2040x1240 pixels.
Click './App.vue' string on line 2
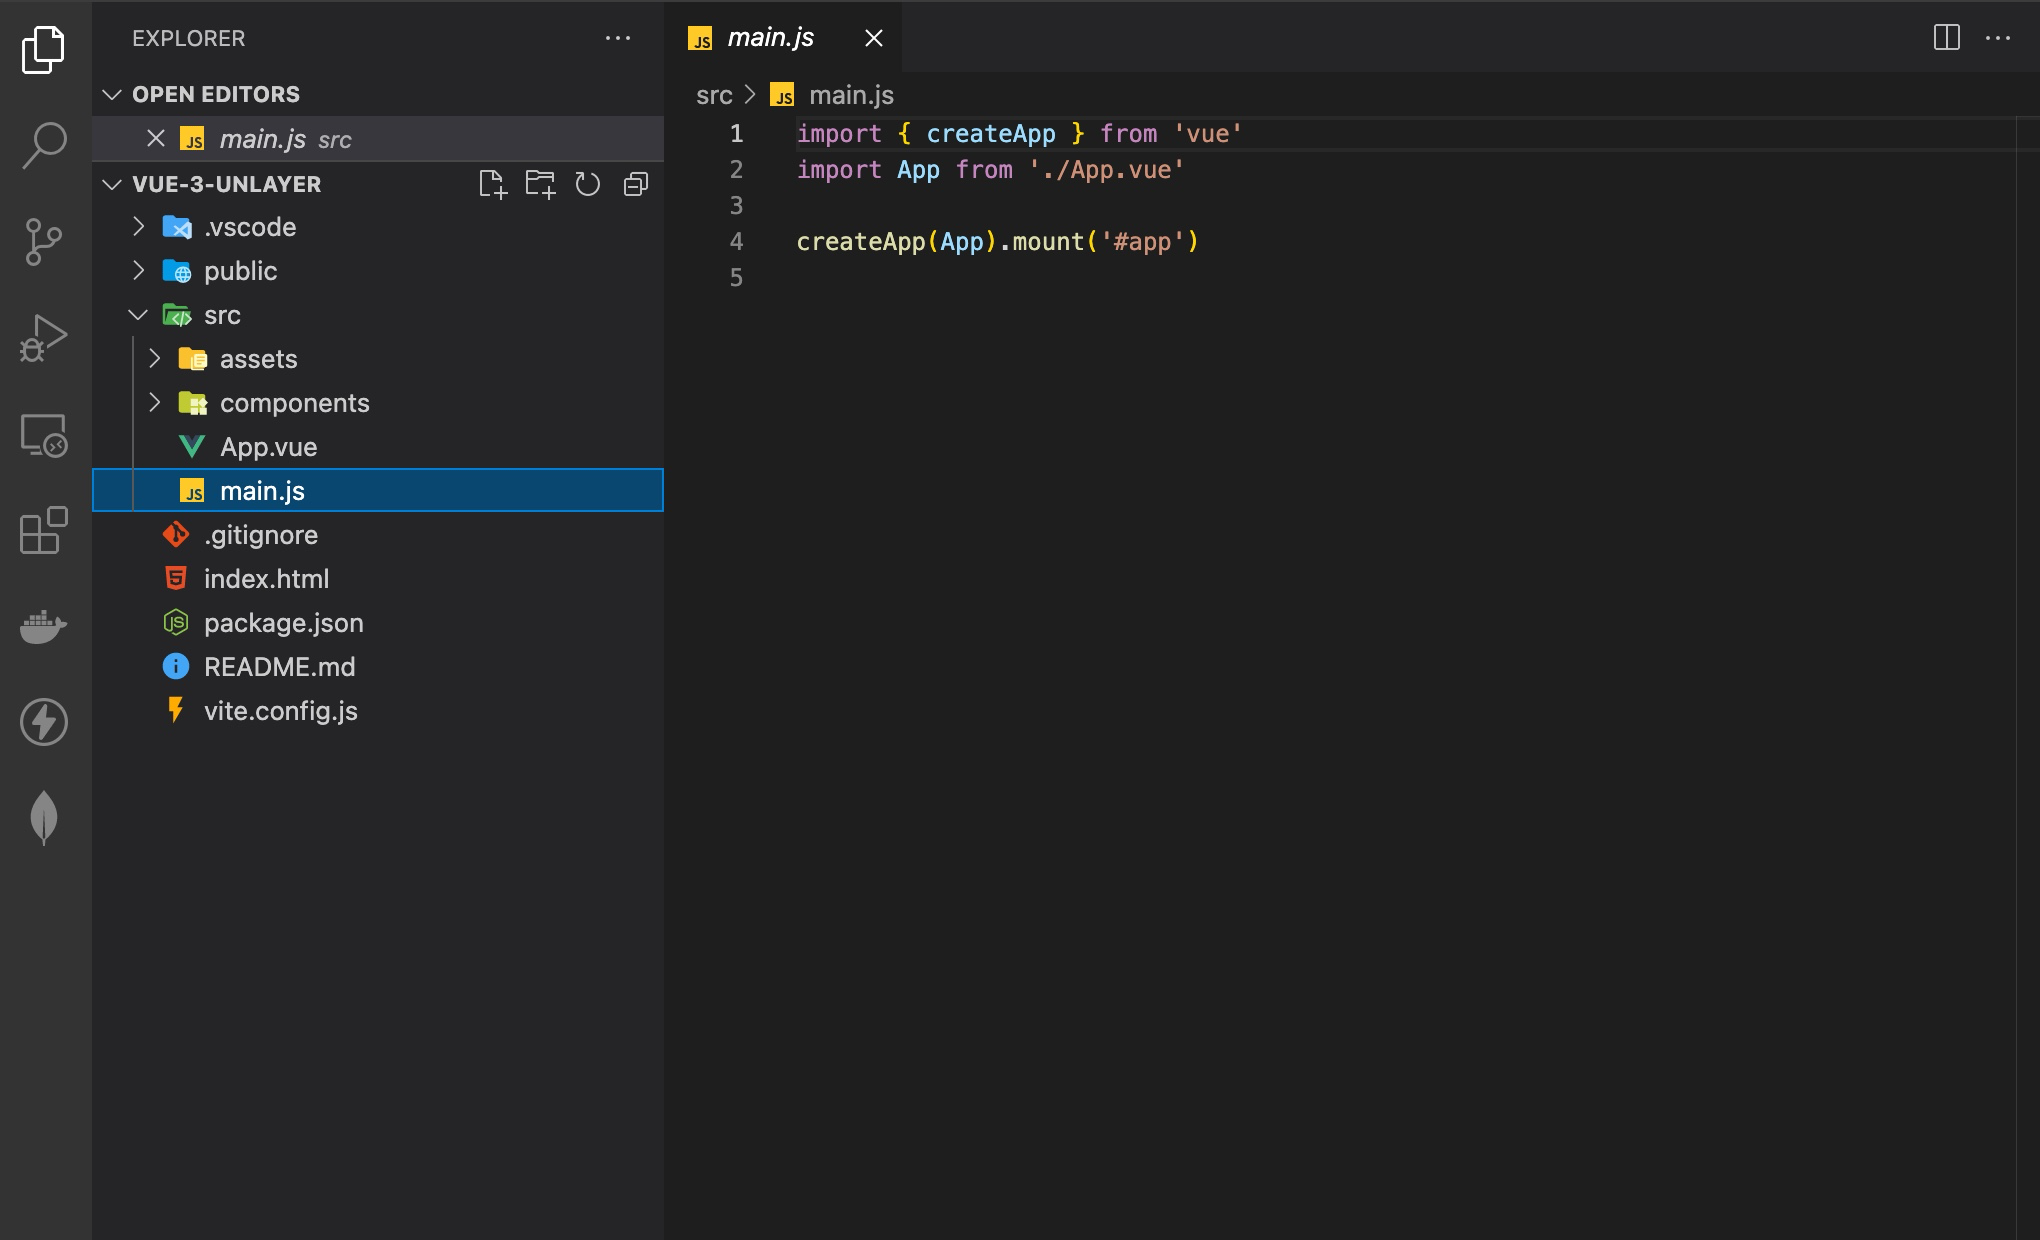pos(1106,169)
